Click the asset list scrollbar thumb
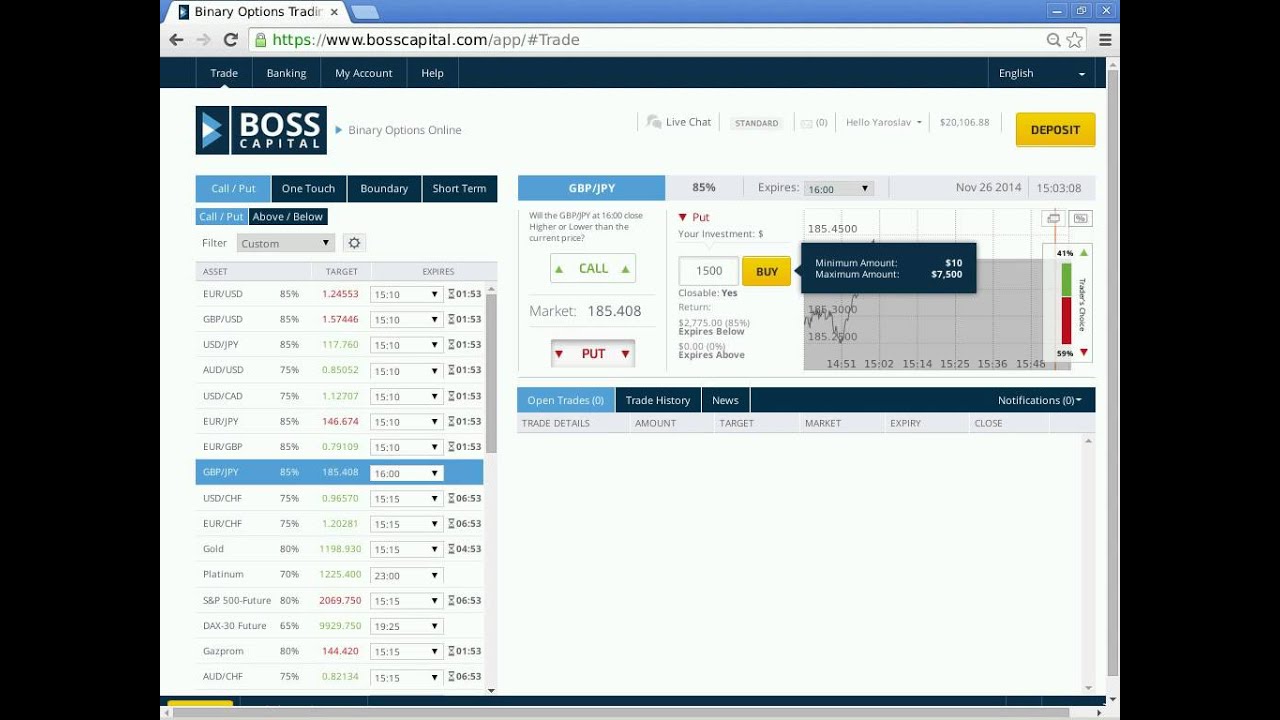This screenshot has height=720, width=1280. 491,375
